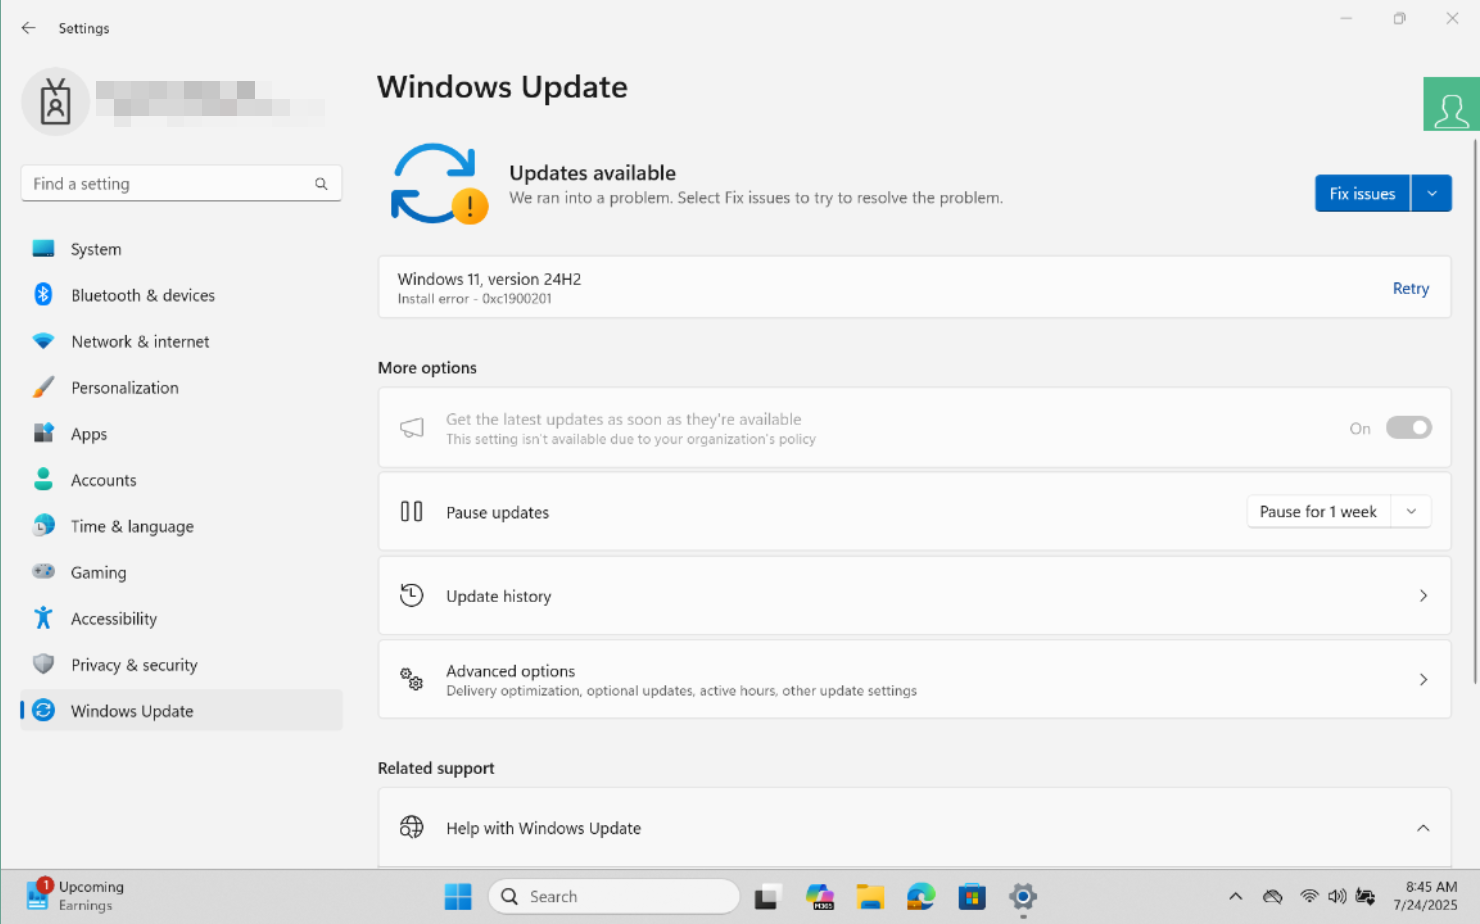
Task: Click the page vertical scrollbar
Action: tap(1475, 411)
